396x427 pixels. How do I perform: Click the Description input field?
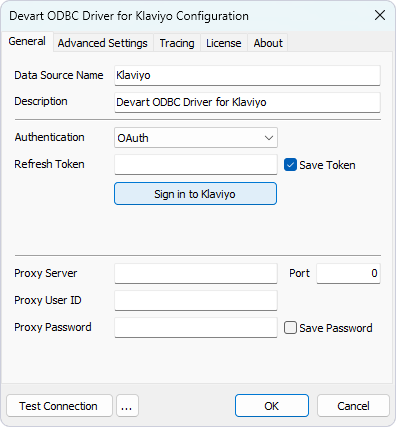(247, 102)
